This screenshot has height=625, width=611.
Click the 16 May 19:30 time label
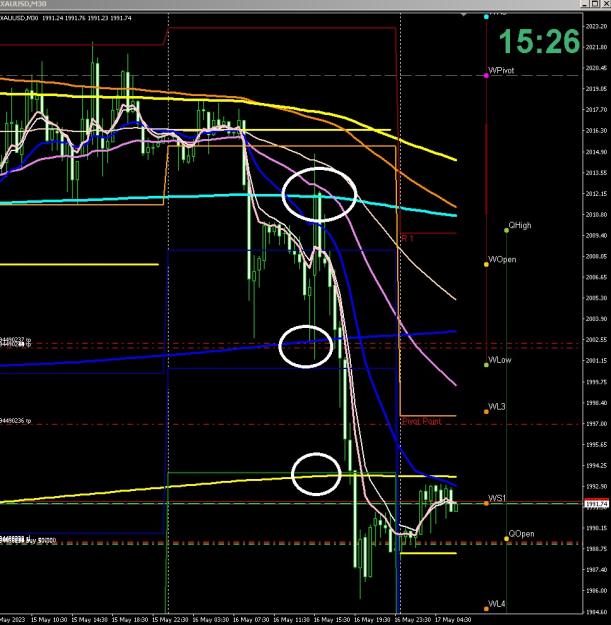(x=372, y=620)
